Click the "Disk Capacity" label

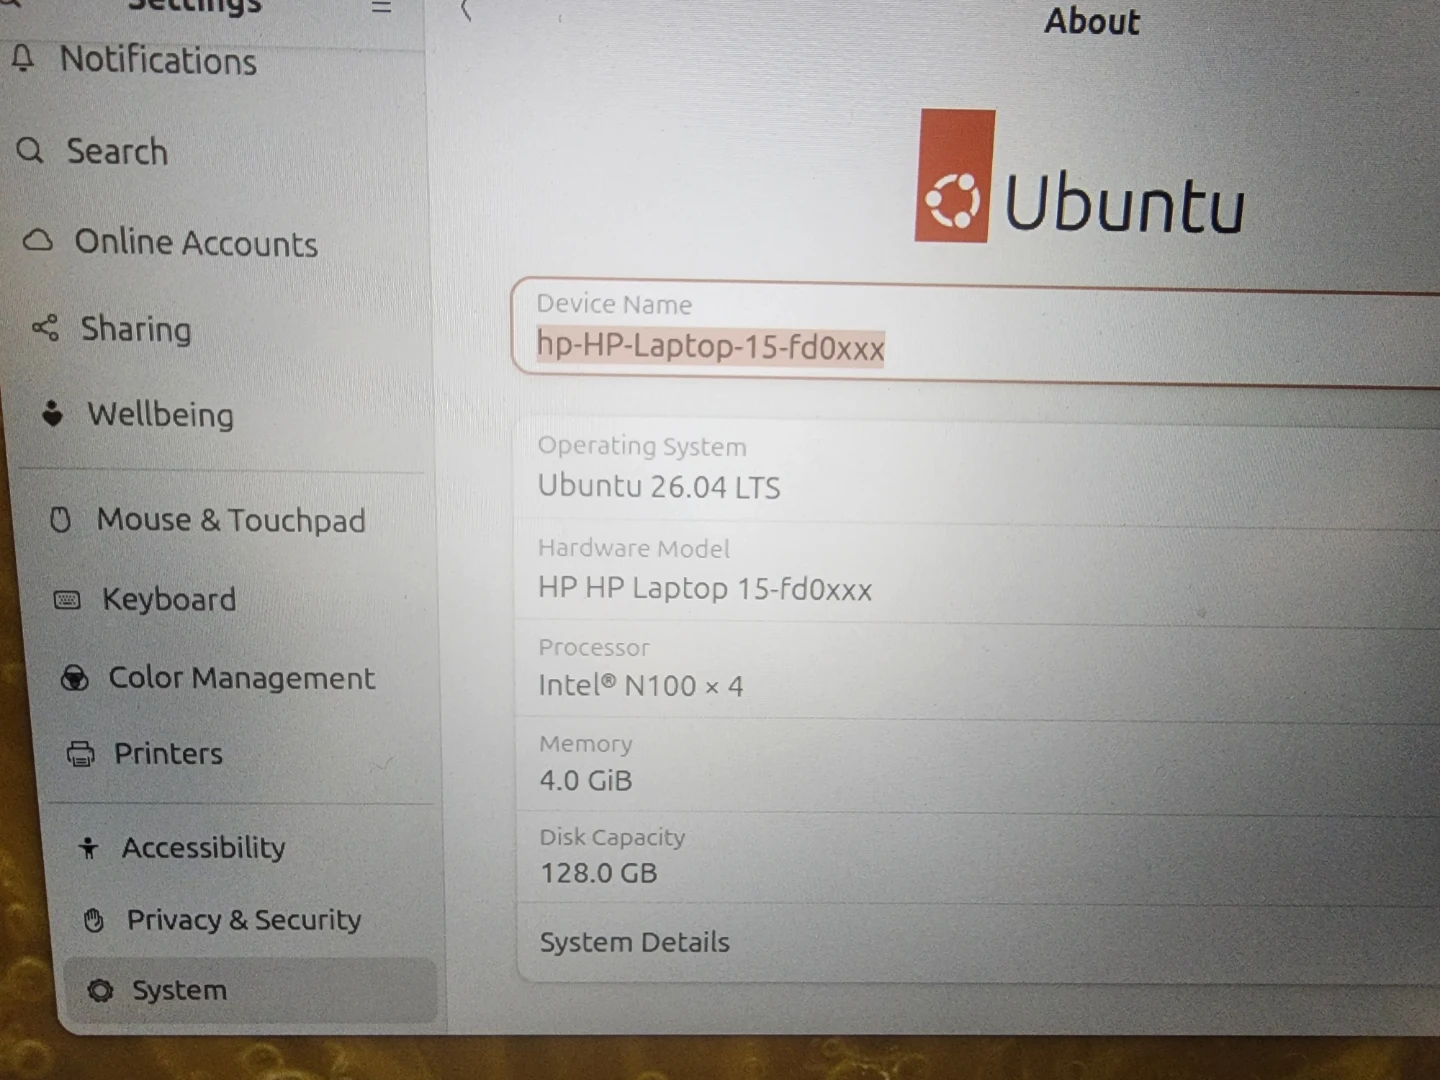point(612,837)
